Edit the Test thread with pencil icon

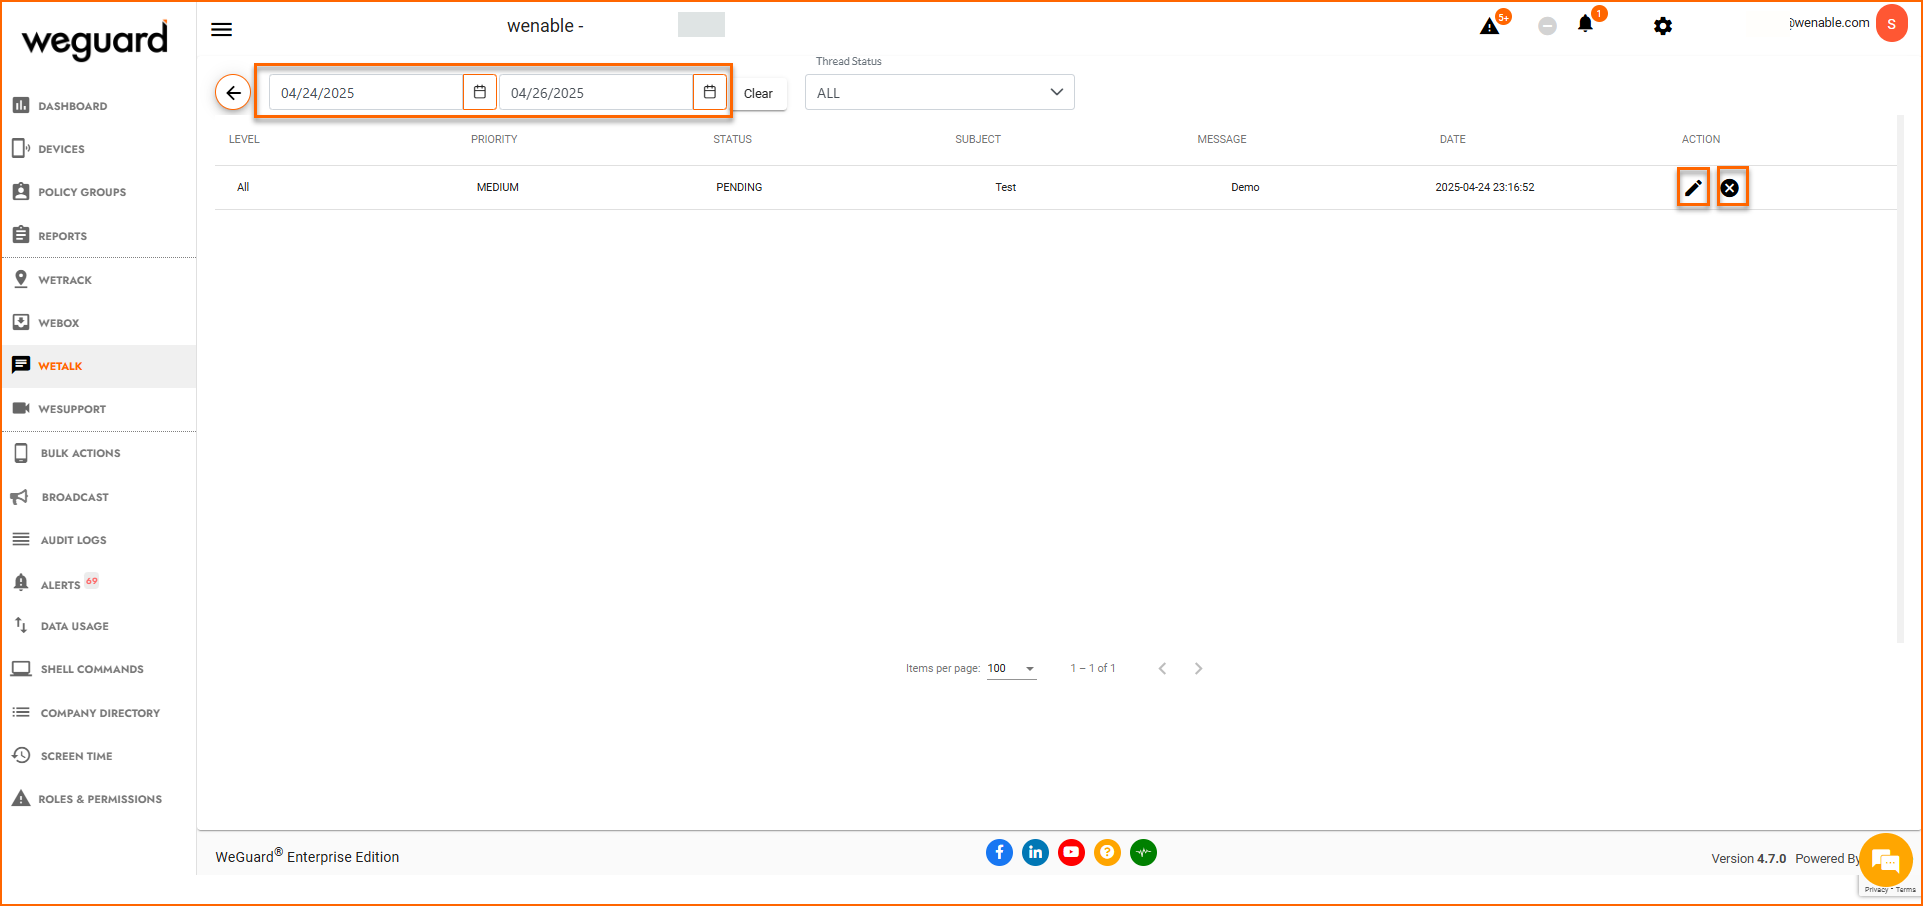(1693, 187)
